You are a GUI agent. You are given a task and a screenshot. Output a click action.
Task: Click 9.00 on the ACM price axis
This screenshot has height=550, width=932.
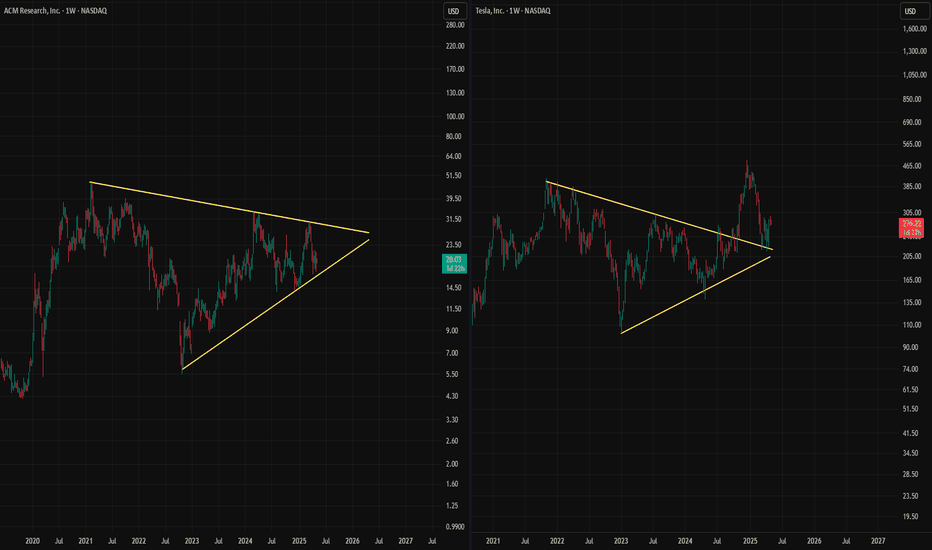pos(452,331)
